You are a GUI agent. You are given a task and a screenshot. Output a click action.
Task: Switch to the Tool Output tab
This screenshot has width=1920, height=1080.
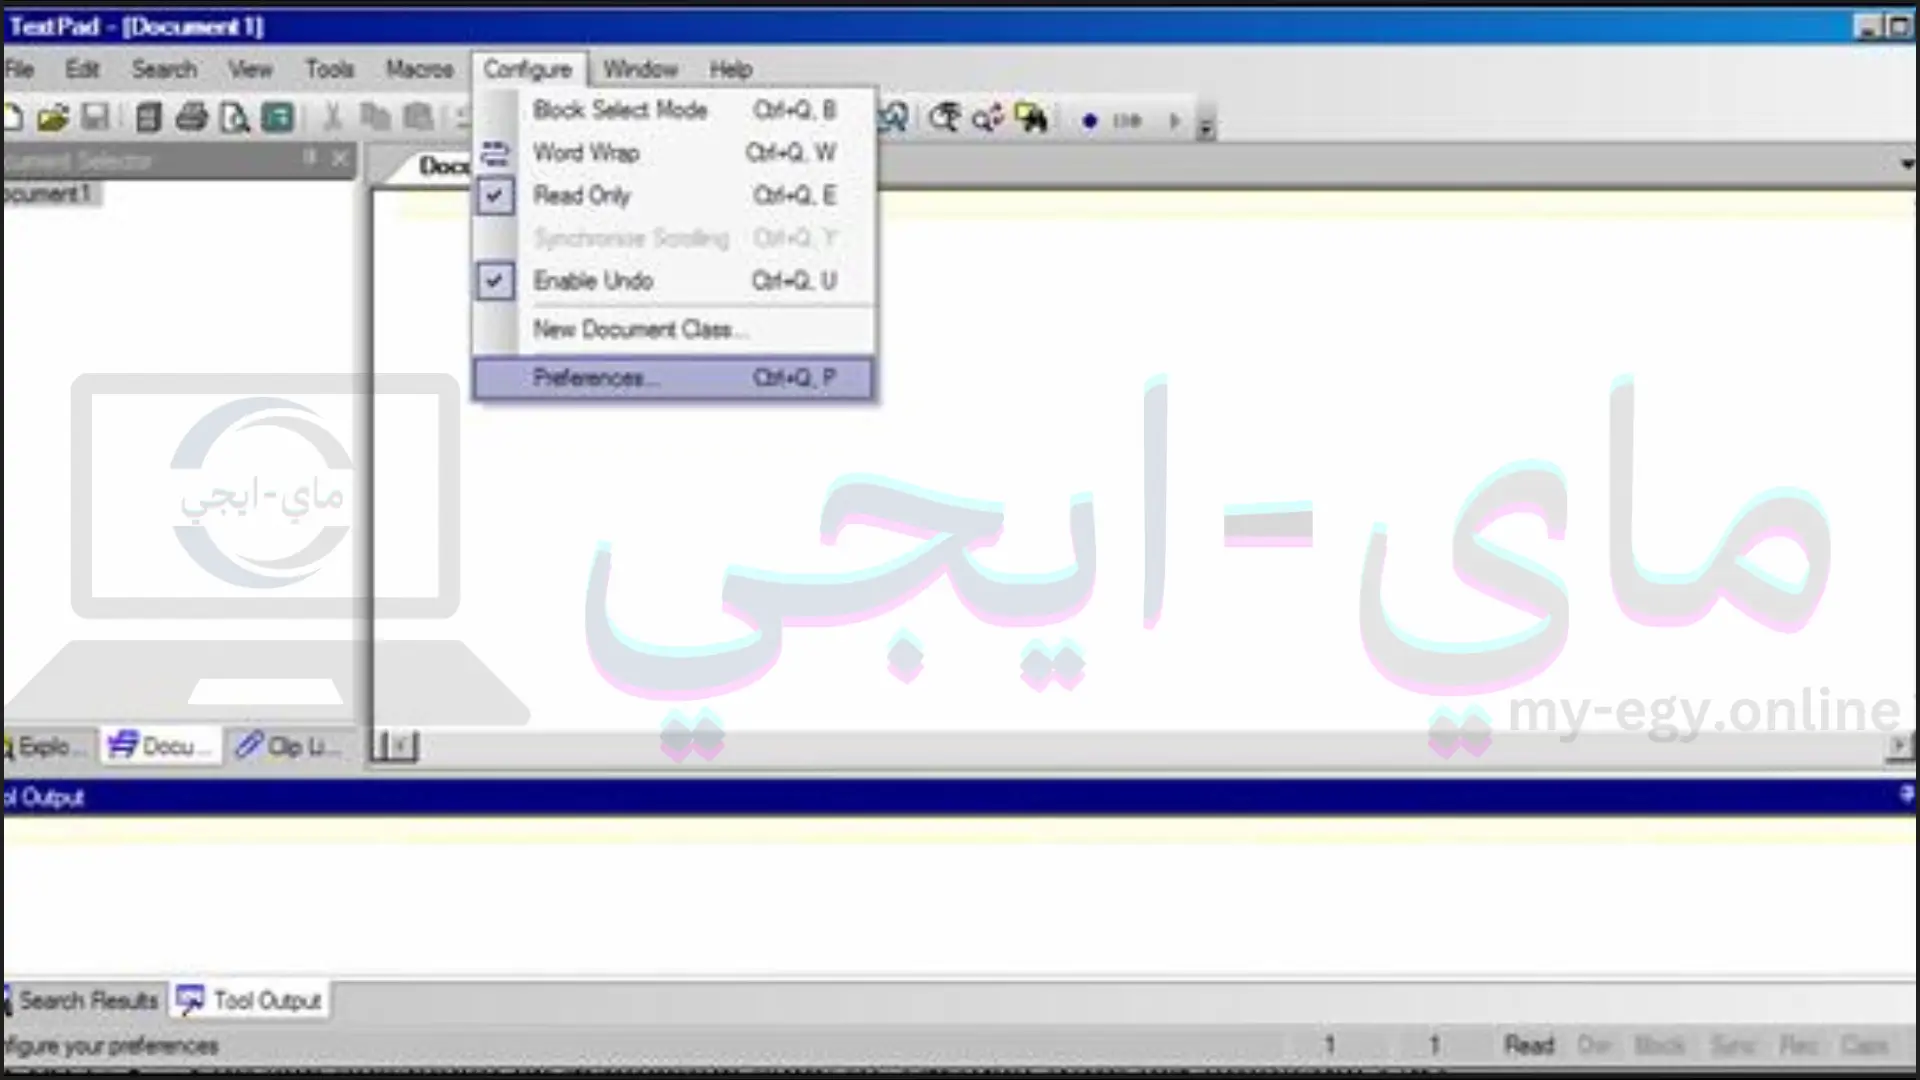(x=251, y=1001)
